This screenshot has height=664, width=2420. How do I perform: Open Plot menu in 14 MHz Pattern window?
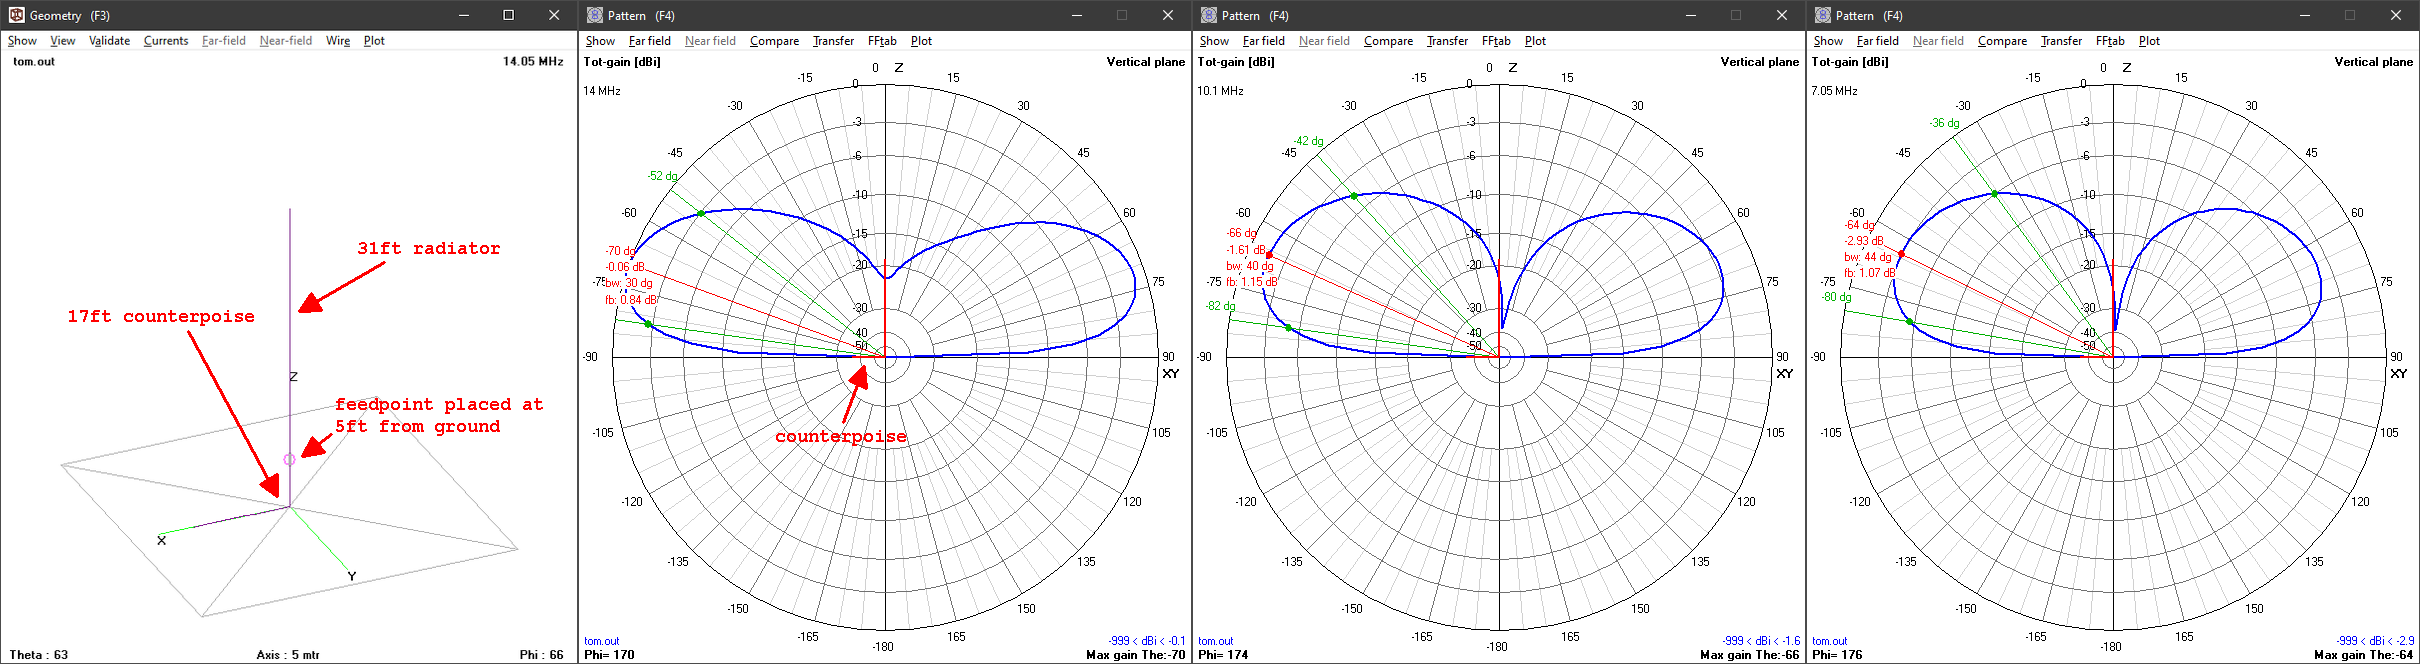(921, 41)
